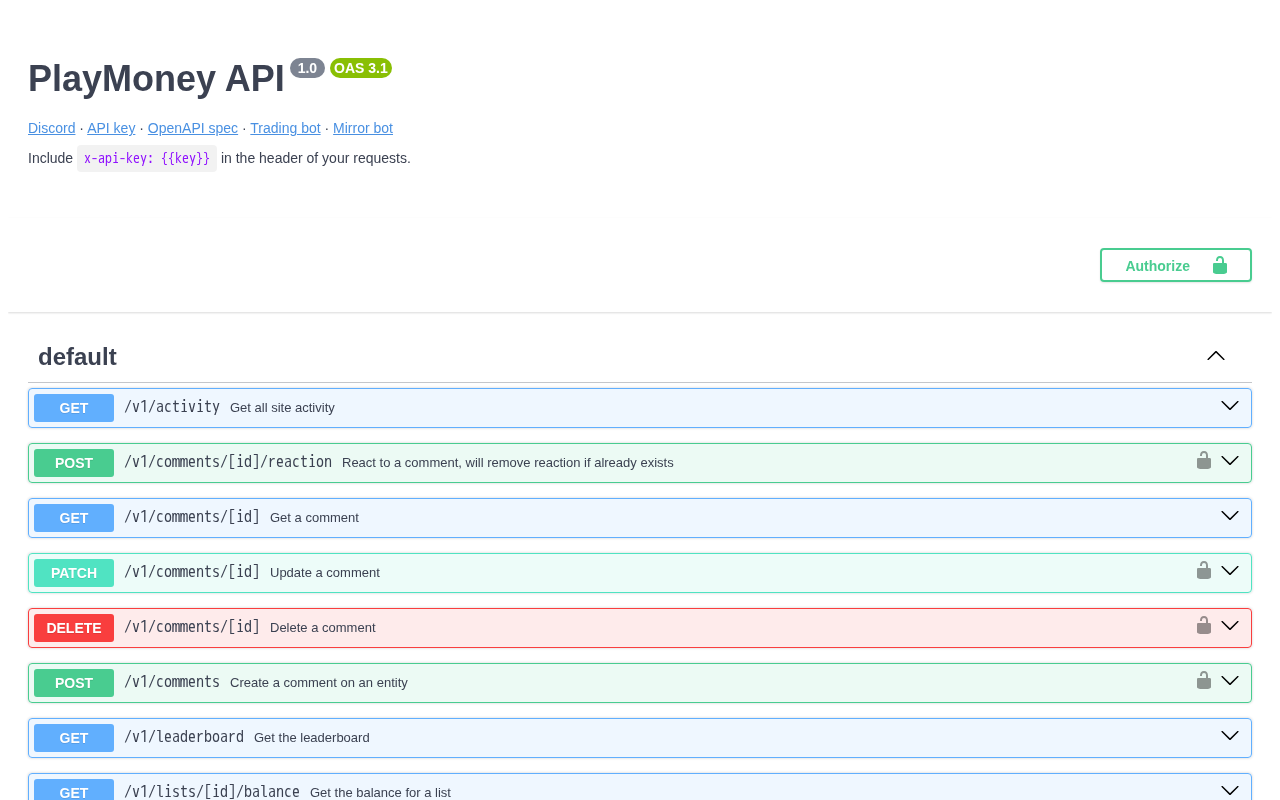The height and width of the screenshot is (800, 1280).
Task: Click the /v1/activity path text
Action: 172,407
